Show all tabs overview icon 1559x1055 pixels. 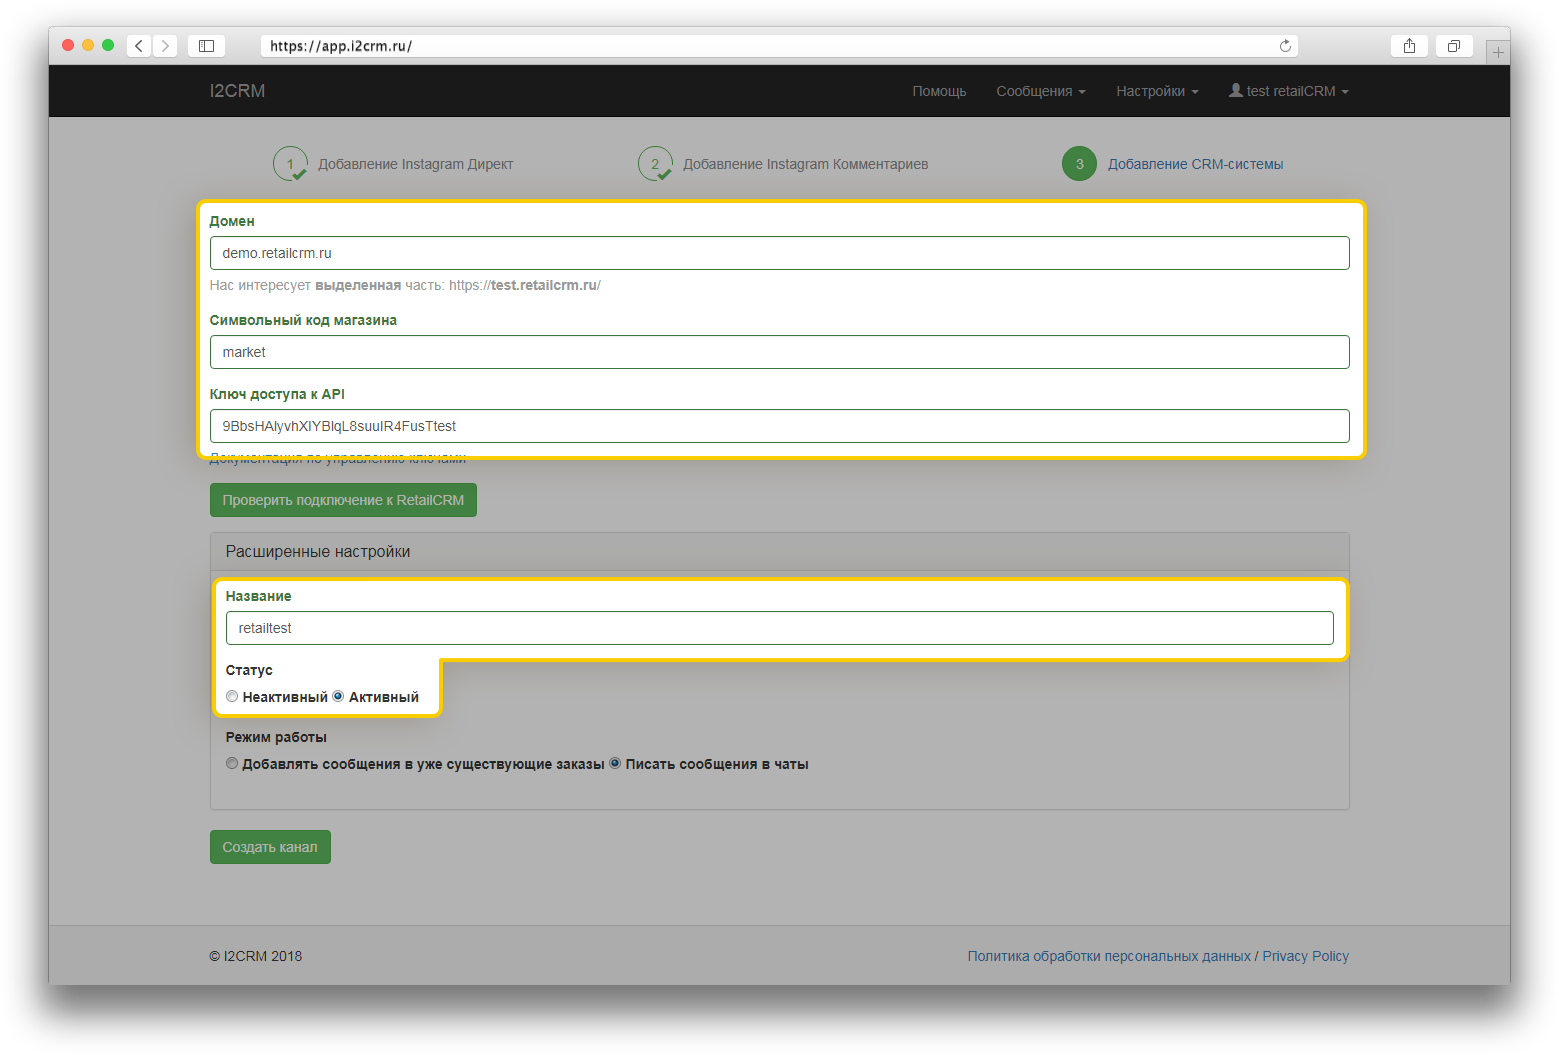1454,46
